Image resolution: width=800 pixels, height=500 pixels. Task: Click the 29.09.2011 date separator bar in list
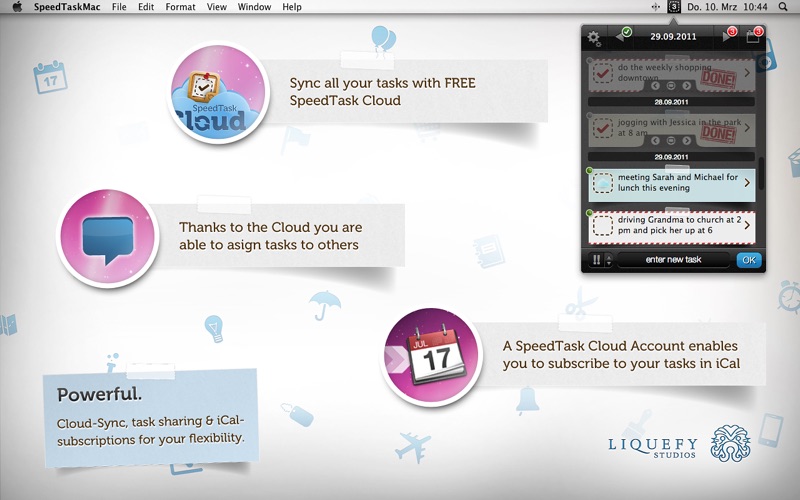pos(671,157)
